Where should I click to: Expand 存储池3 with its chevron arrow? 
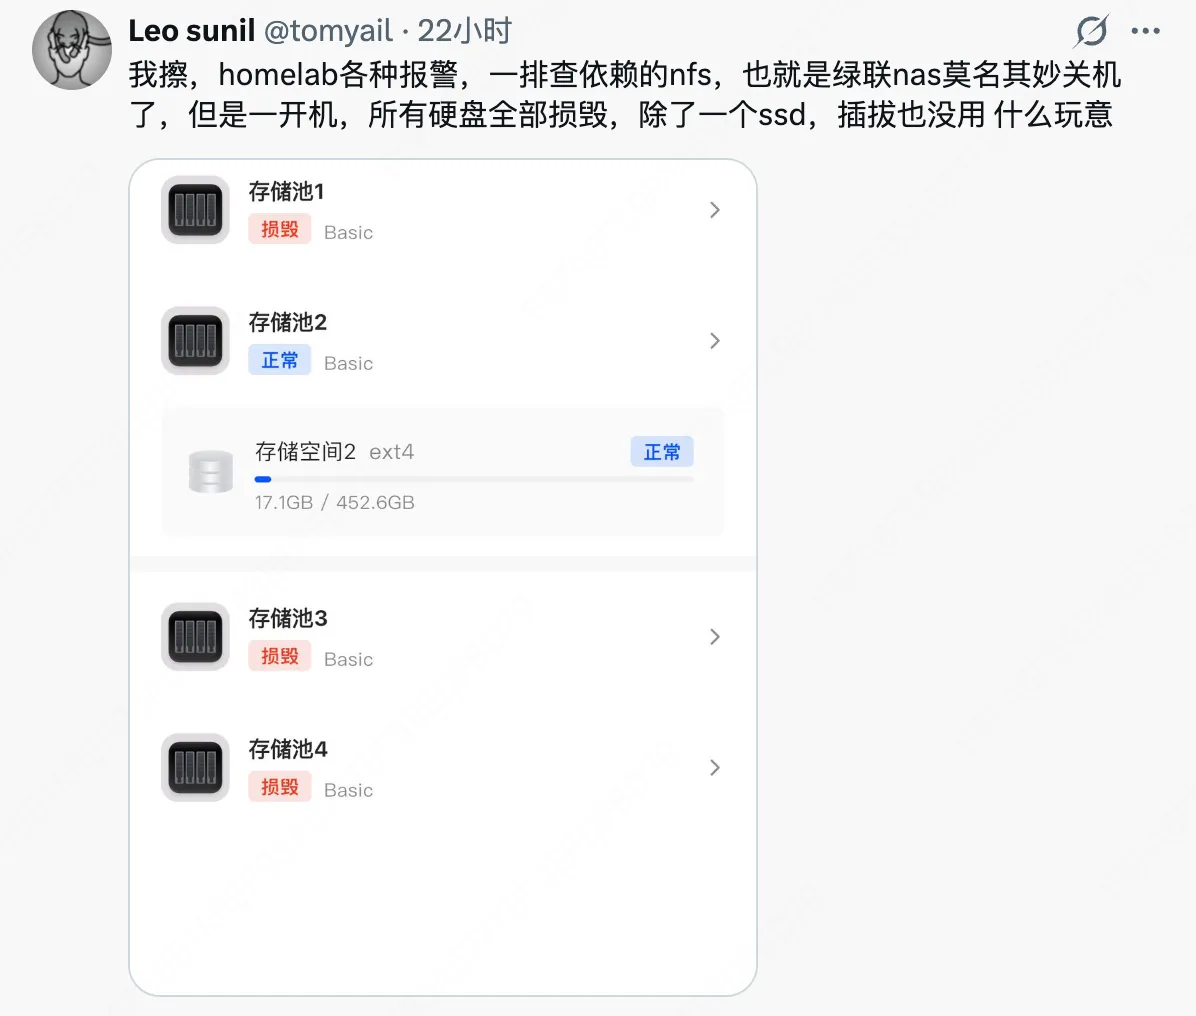715,637
